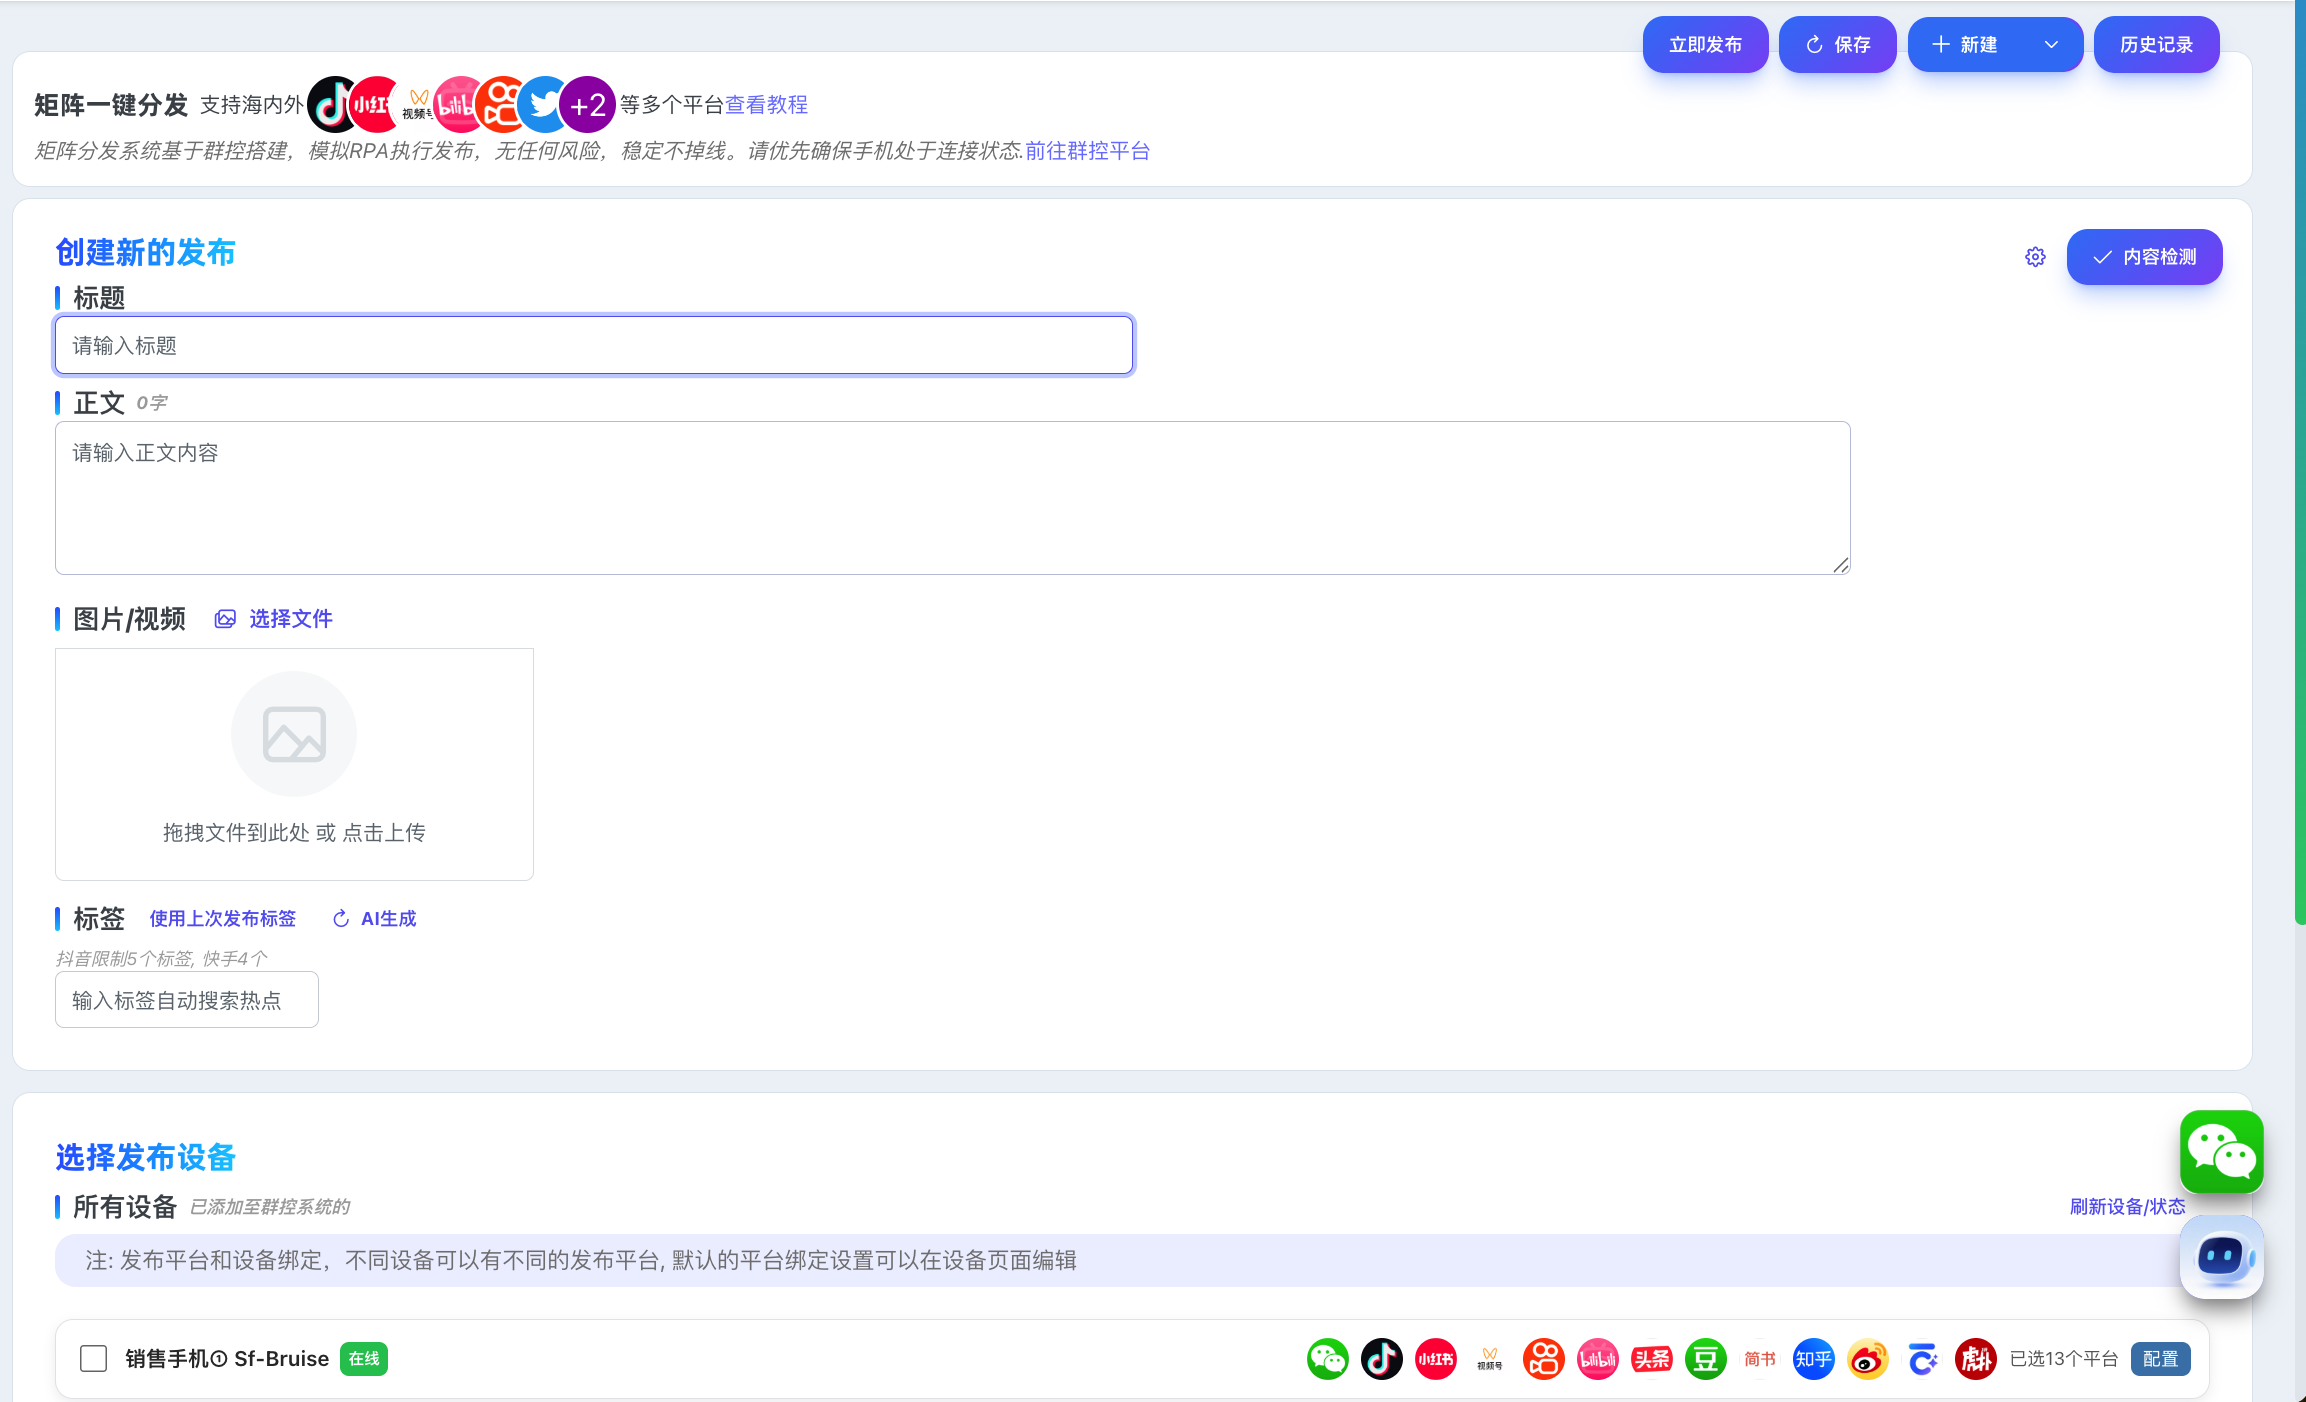The image size is (2306, 1402).
Task: Click the Zhihu platform icon
Action: click(x=1813, y=1359)
